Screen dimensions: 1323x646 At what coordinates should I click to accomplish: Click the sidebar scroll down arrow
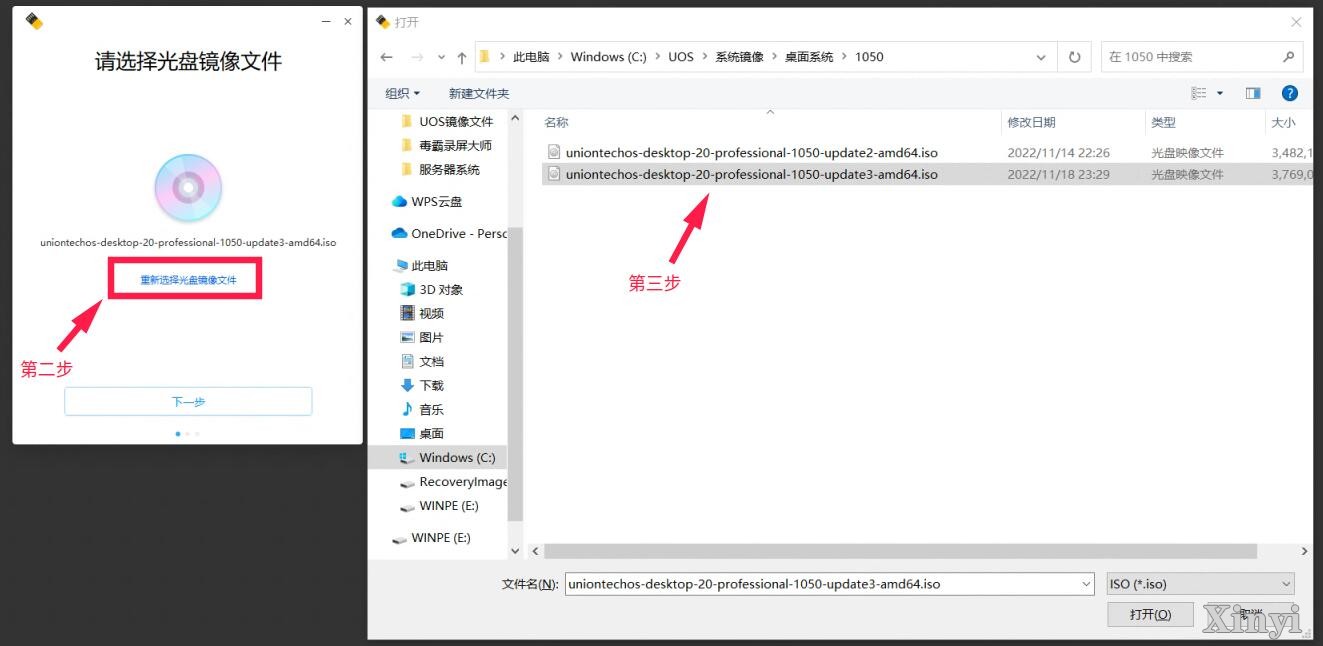[x=516, y=550]
